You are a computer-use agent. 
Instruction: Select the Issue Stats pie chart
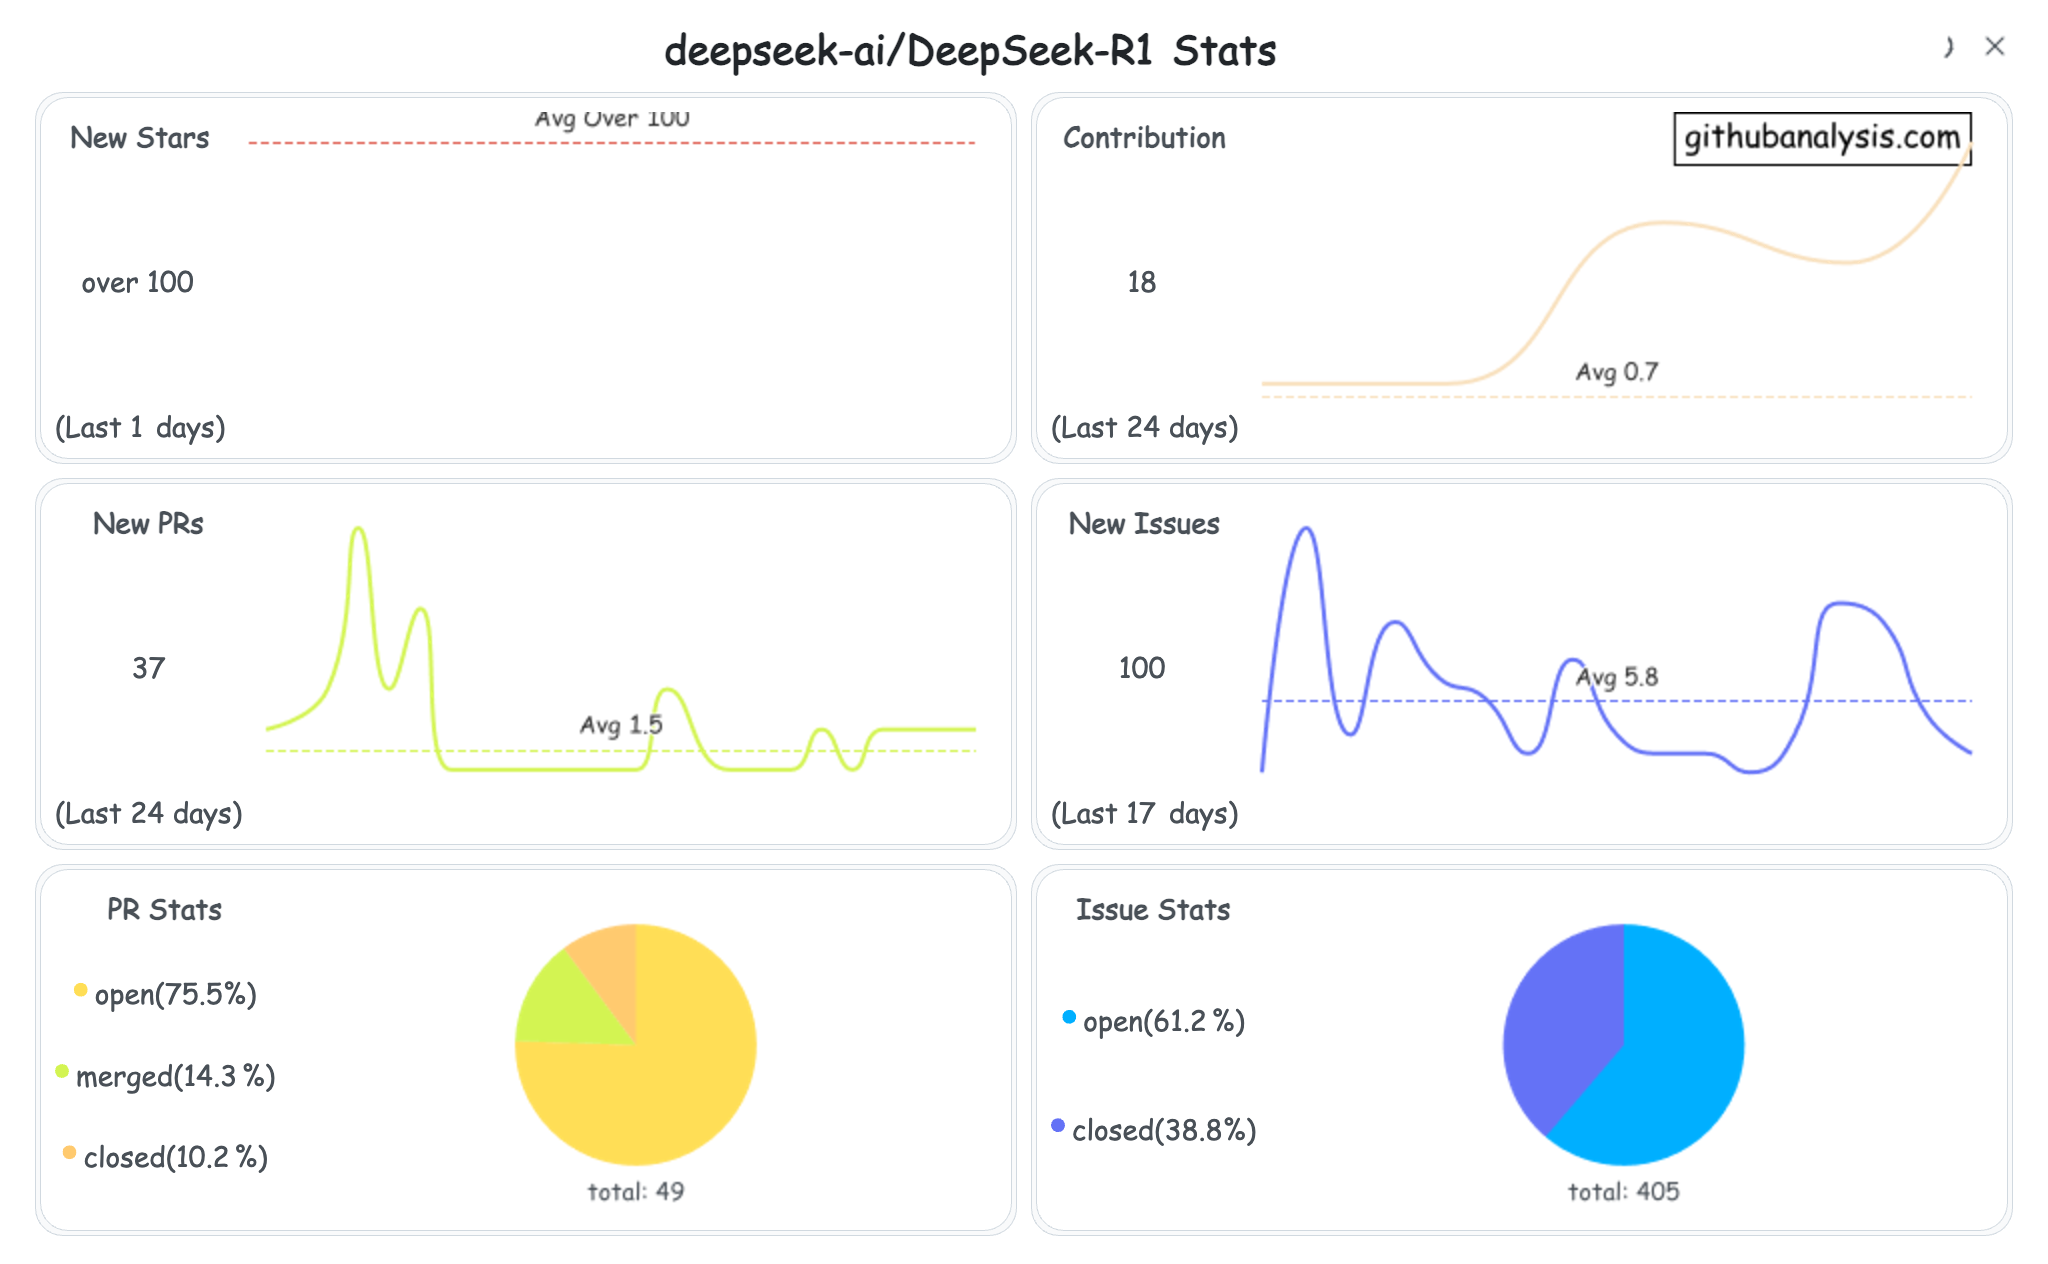[1623, 1044]
